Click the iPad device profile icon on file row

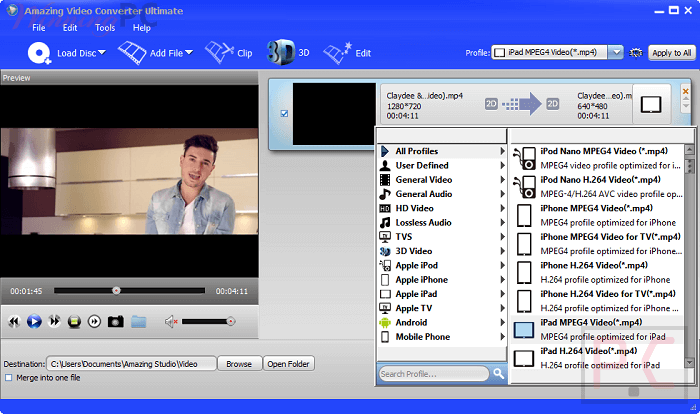pyautogui.click(x=651, y=105)
